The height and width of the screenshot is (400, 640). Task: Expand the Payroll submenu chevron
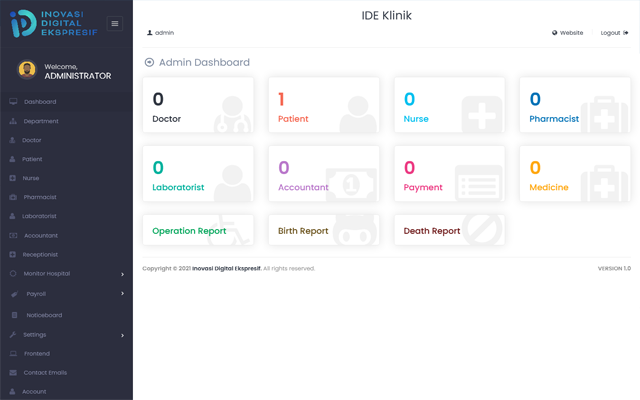click(x=122, y=294)
